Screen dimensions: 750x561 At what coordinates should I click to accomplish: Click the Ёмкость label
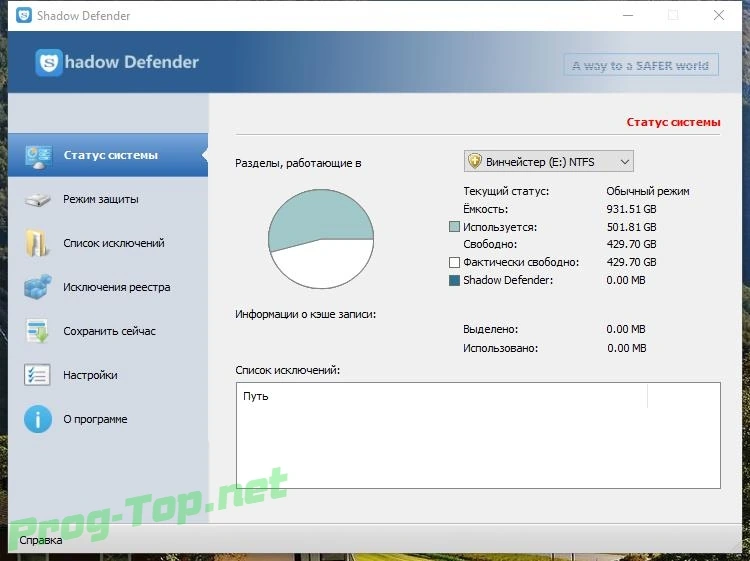pos(485,209)
